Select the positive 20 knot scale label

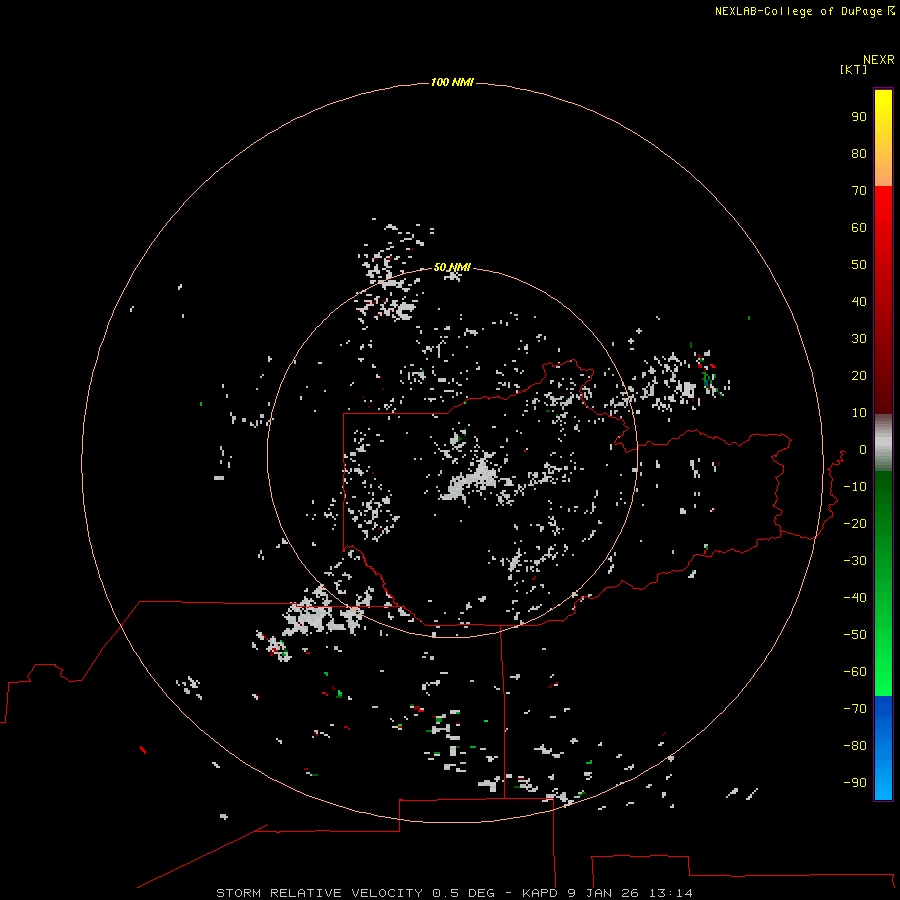point(859,376)
